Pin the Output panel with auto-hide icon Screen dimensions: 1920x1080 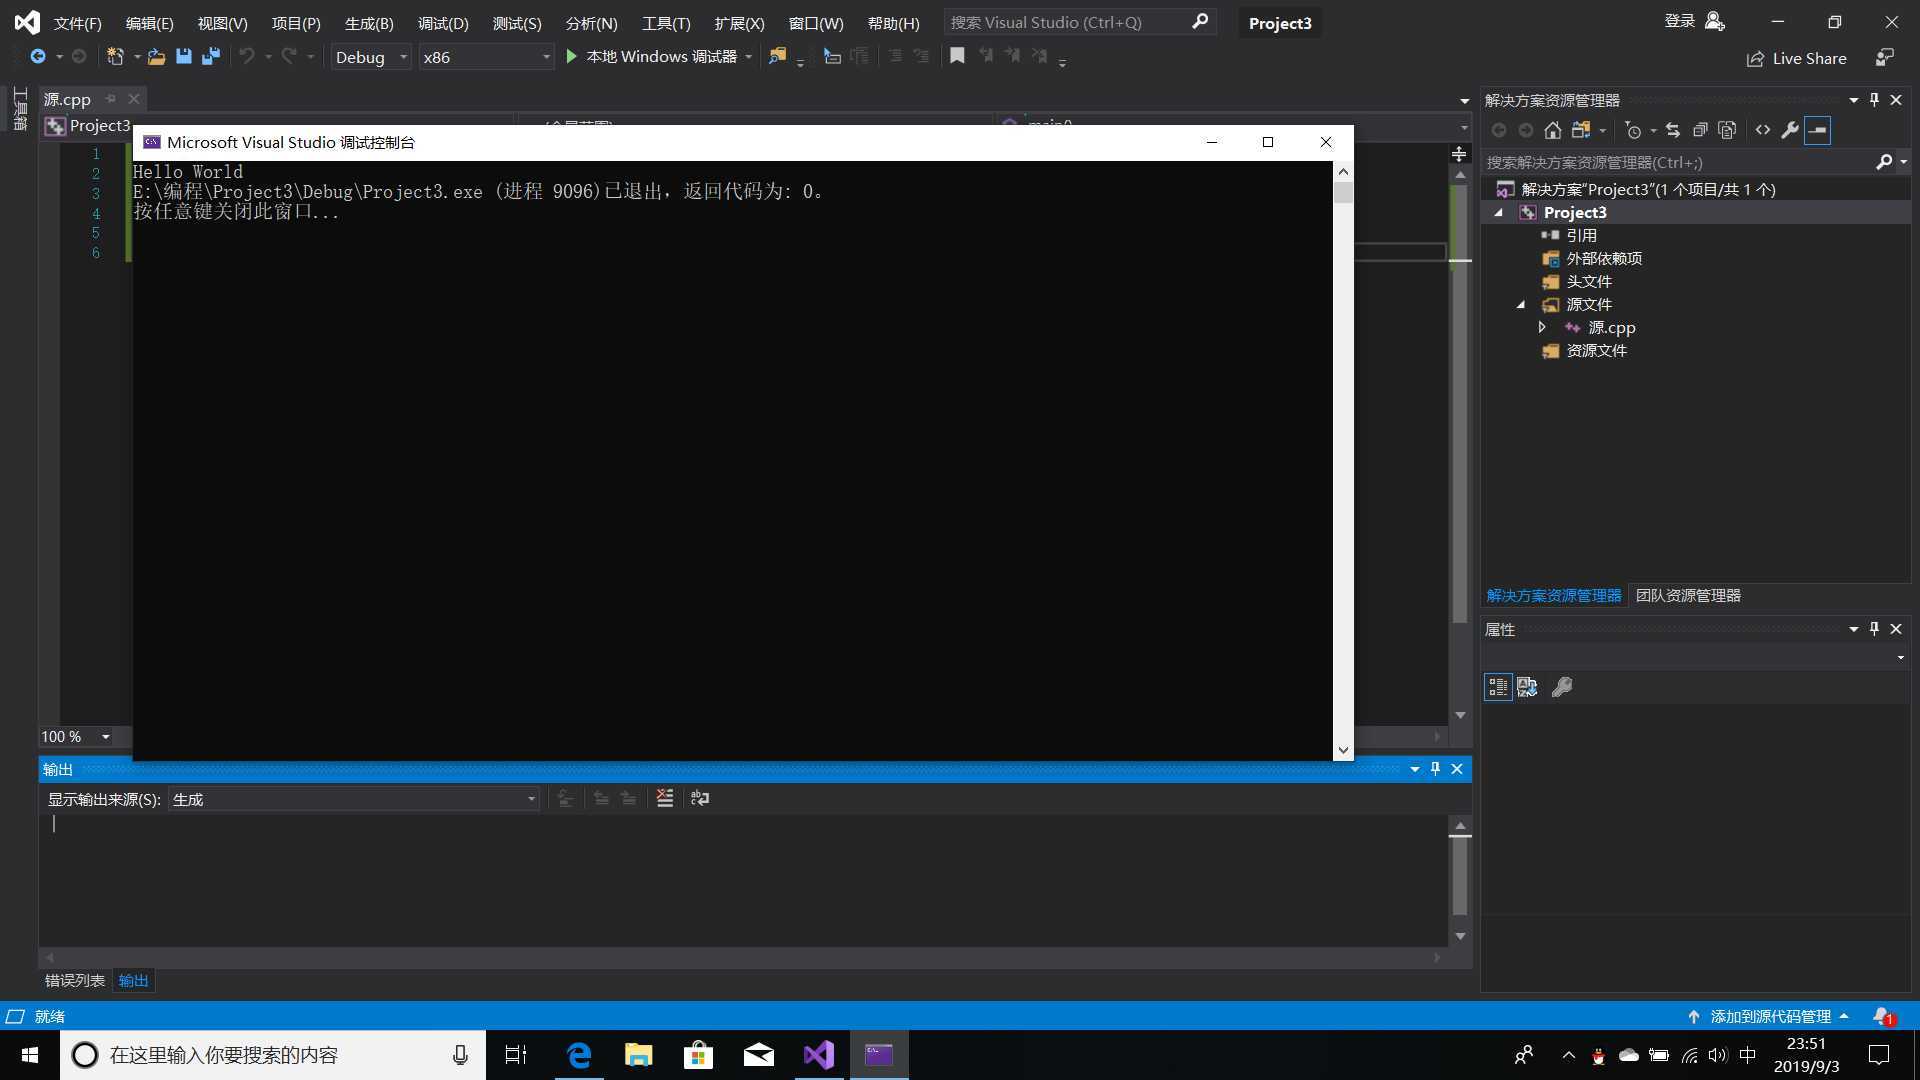(x=1435, y=769)
